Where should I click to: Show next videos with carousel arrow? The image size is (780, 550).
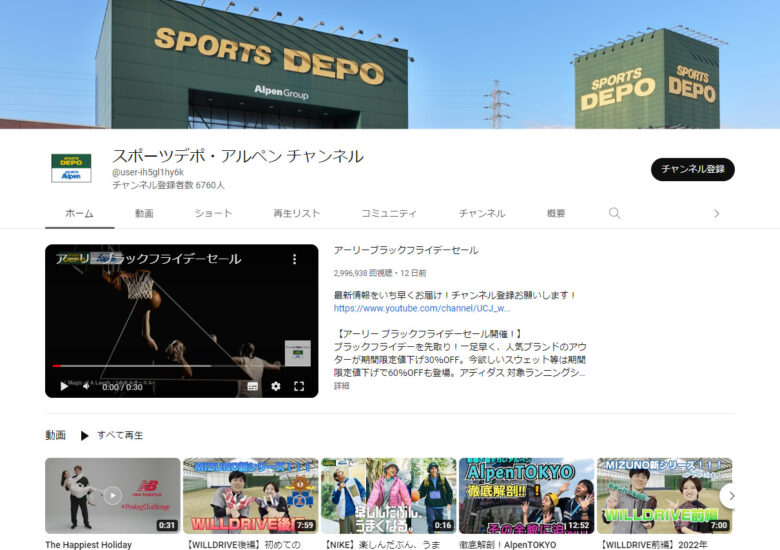coord(731,496)
